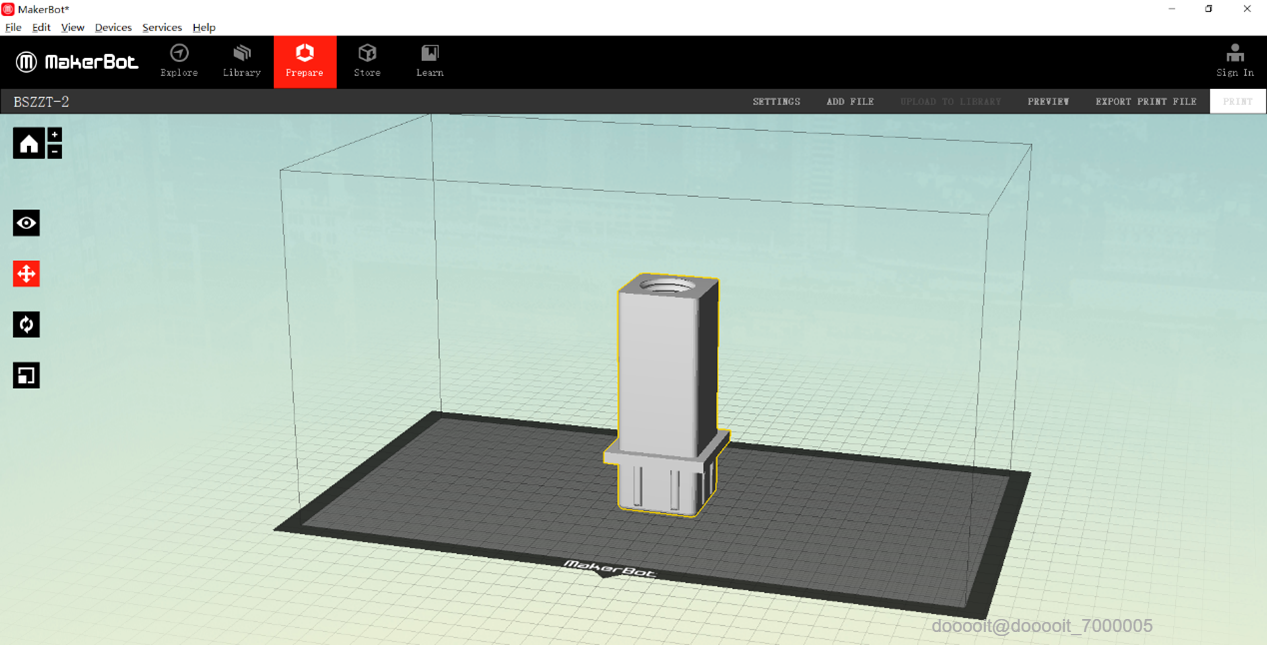Go to the Store tab
Image resolution: width=1267 pixels, height=645 pixels.
click(367, 61)
